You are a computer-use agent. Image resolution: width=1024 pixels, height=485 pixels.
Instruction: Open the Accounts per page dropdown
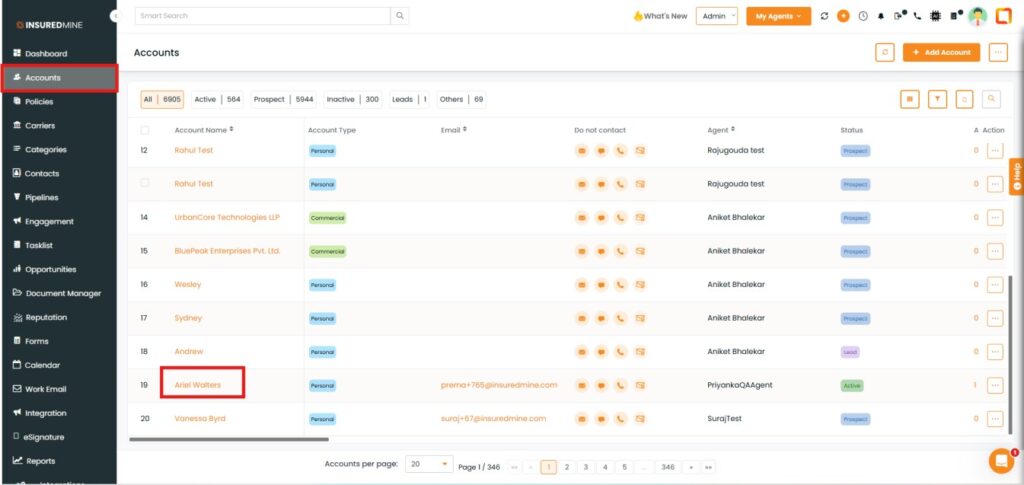pos(428,465)
